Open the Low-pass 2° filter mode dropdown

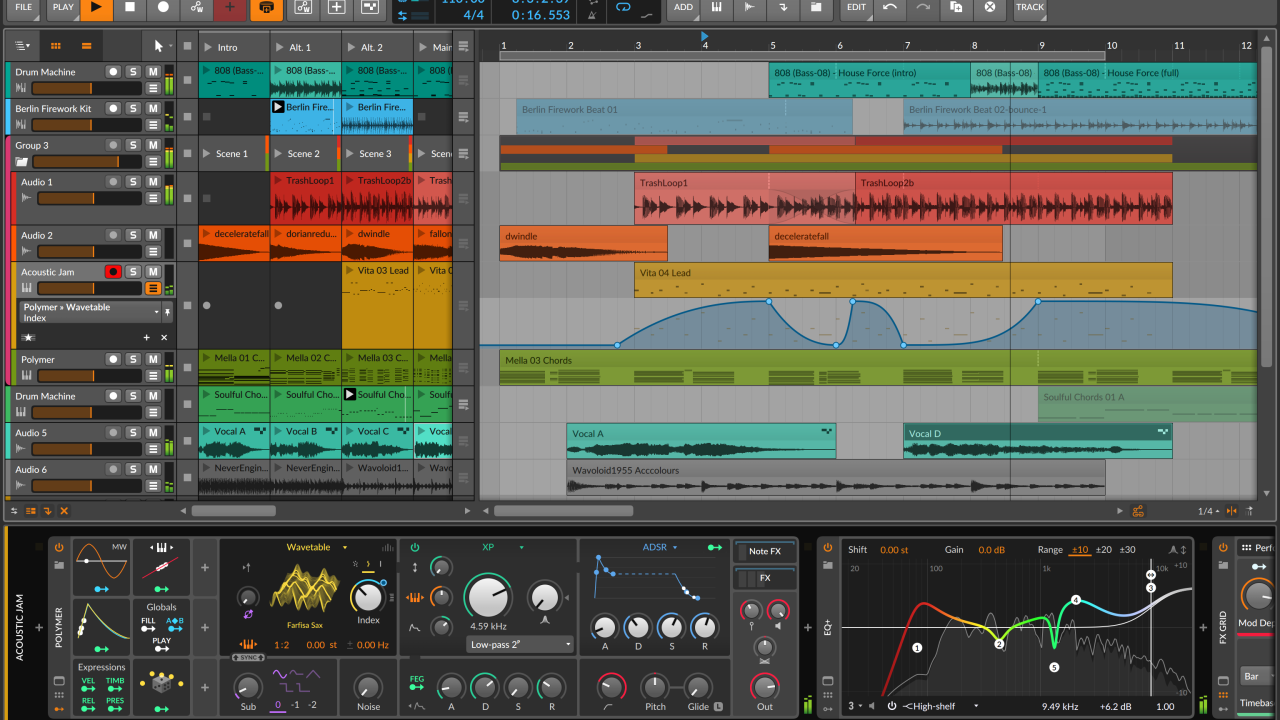pyautogui.click(x=520, y=645)
